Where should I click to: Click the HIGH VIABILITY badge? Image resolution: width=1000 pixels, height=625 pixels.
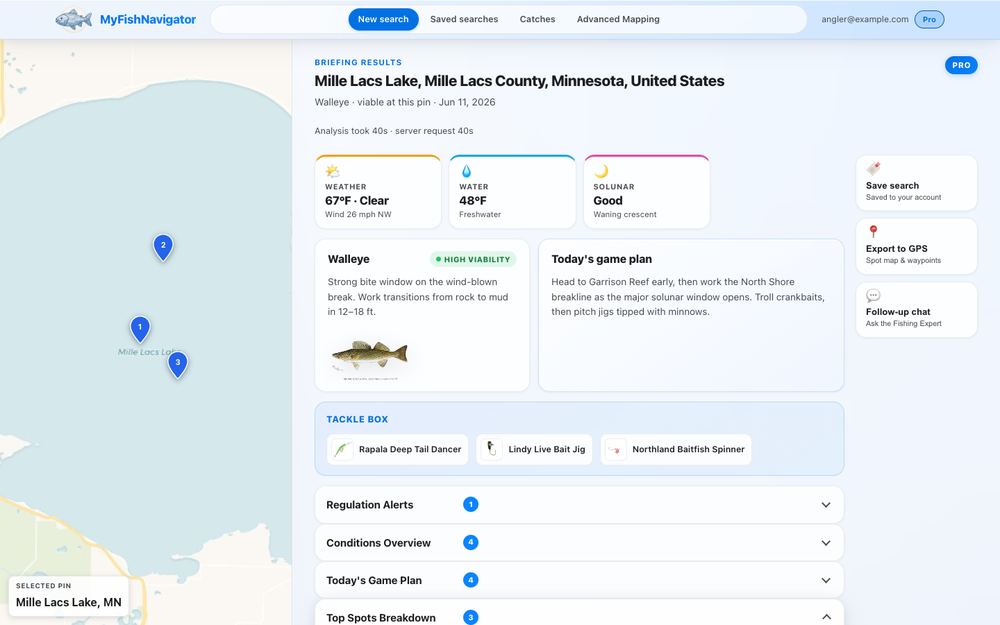473,260
